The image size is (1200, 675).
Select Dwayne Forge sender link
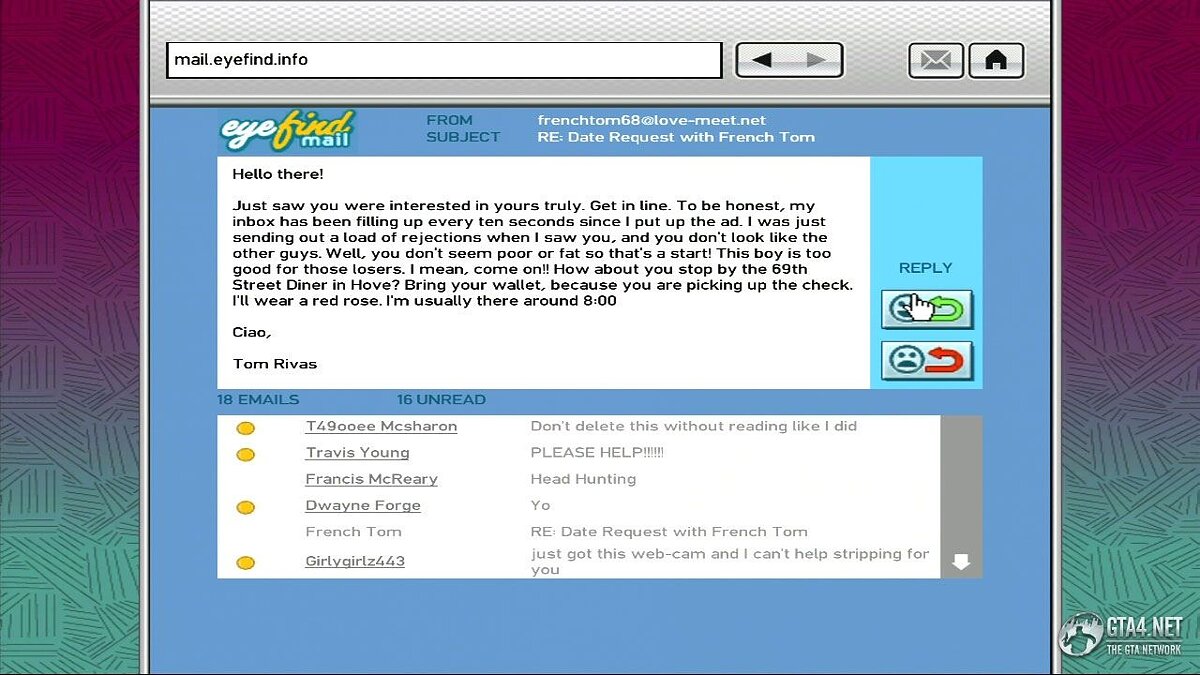[362, 506]
